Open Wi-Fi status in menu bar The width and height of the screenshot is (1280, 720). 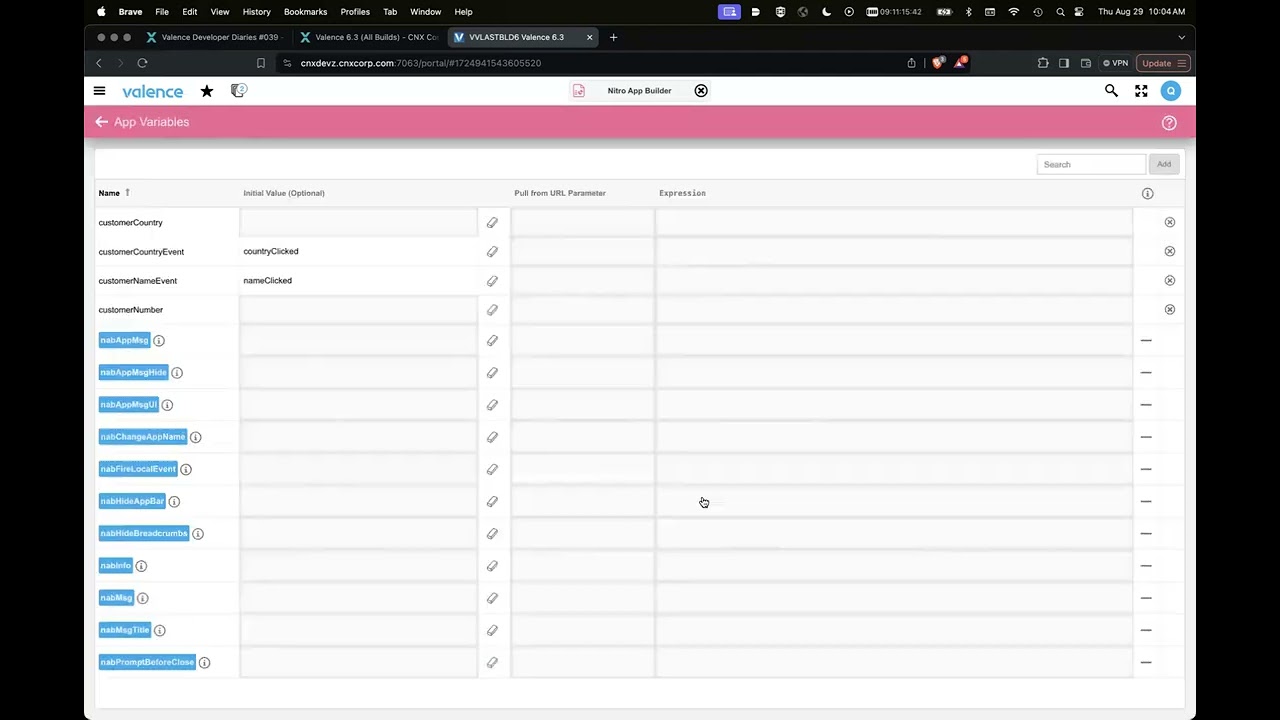1014,12
